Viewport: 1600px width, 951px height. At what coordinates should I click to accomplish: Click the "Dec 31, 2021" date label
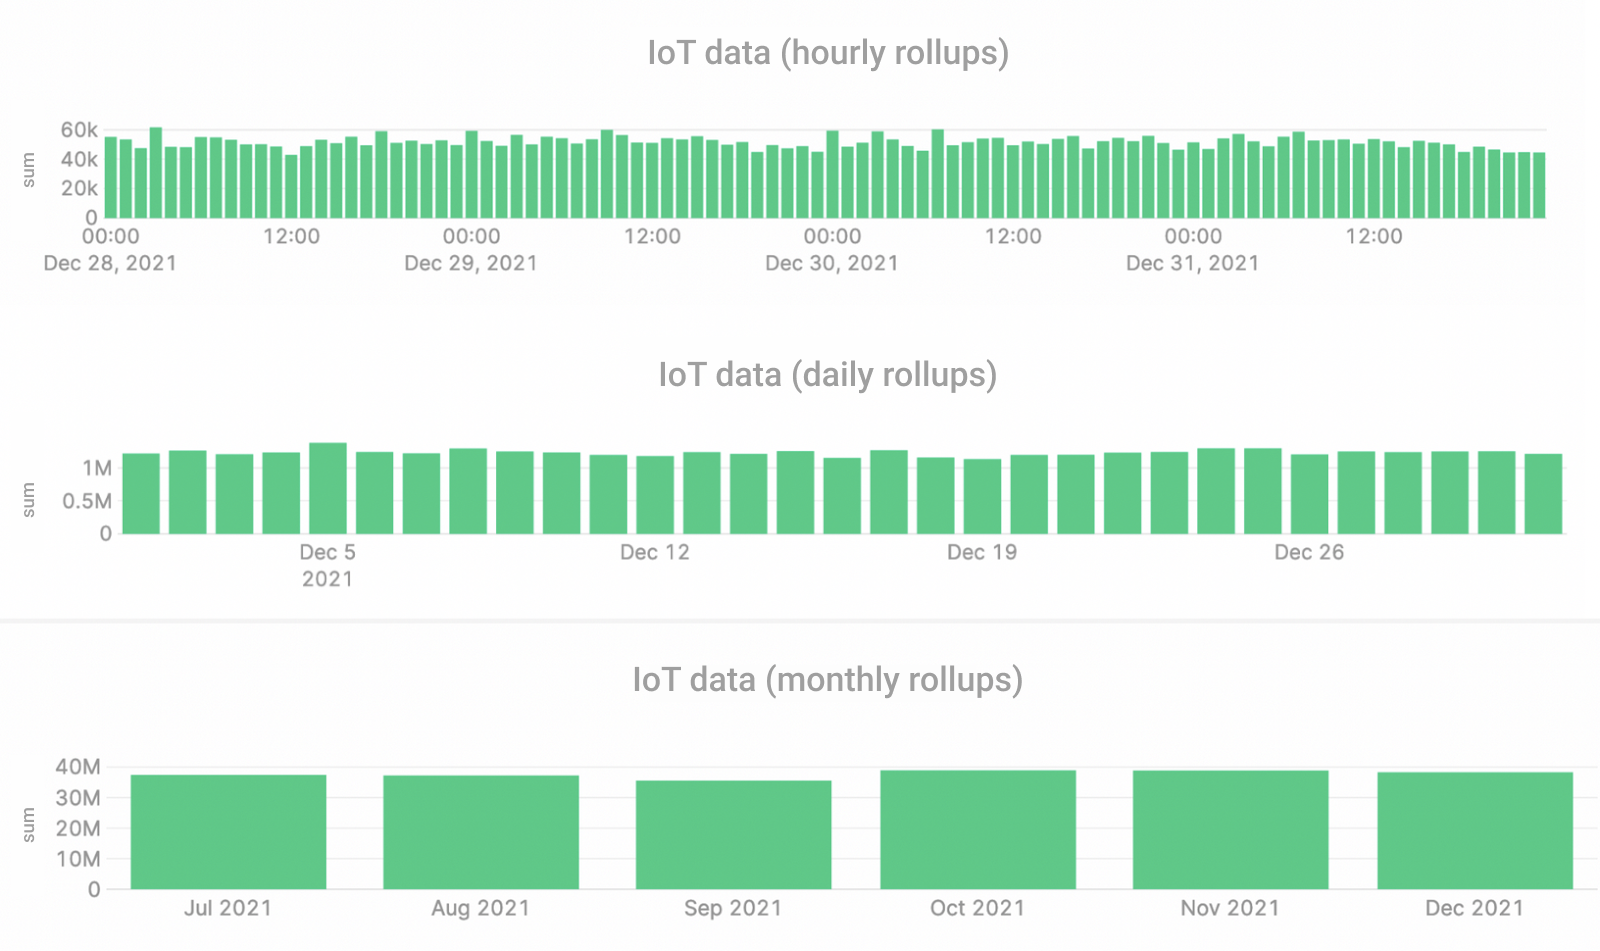[x=1192, y=264]
